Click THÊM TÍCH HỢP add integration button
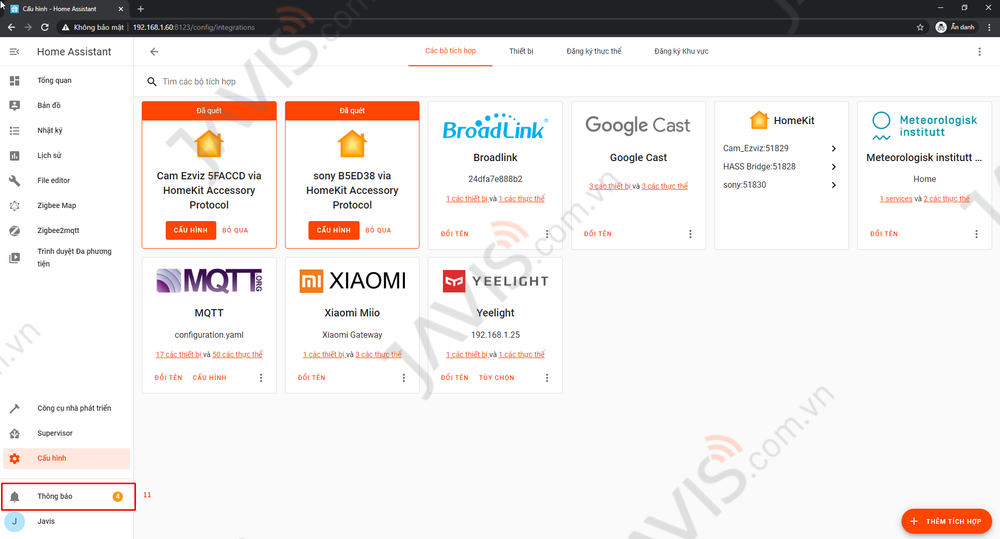The image size is (1000, 539). tap(946, 521)
